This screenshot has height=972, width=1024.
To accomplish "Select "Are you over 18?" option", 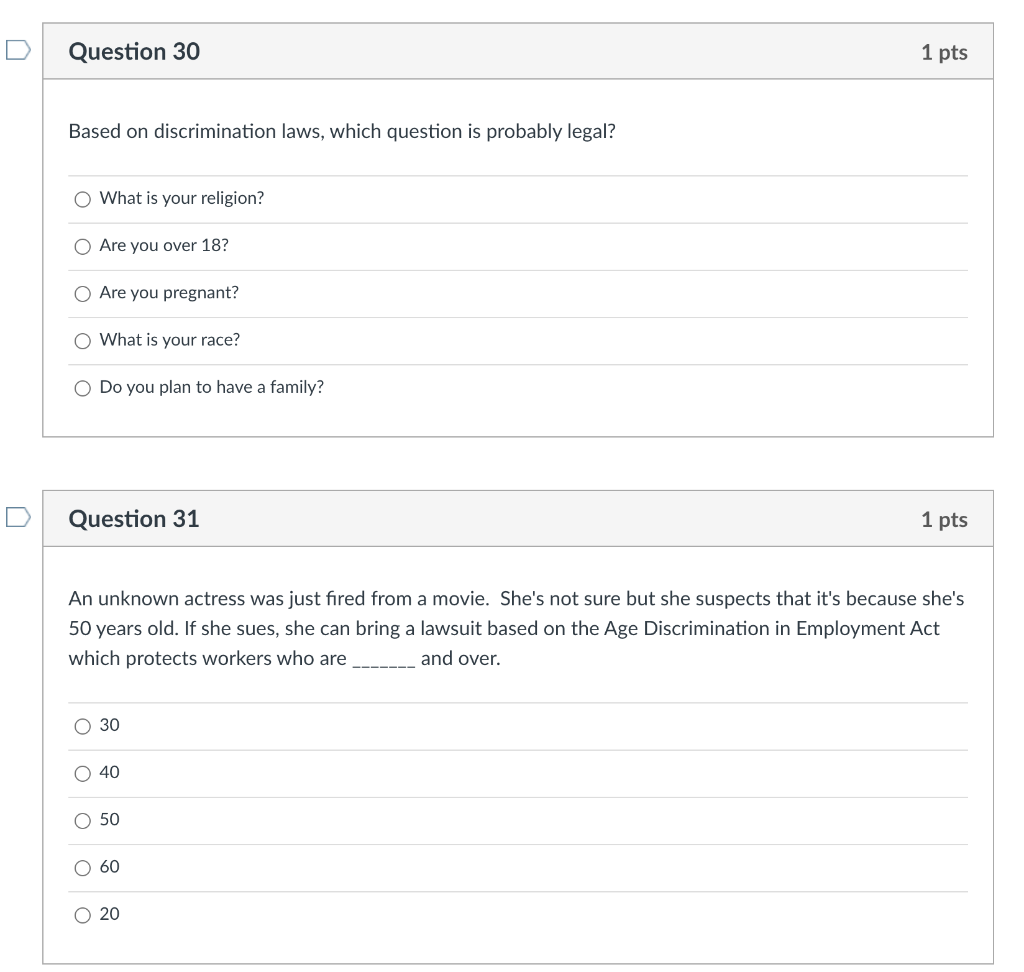I will 82,245.
